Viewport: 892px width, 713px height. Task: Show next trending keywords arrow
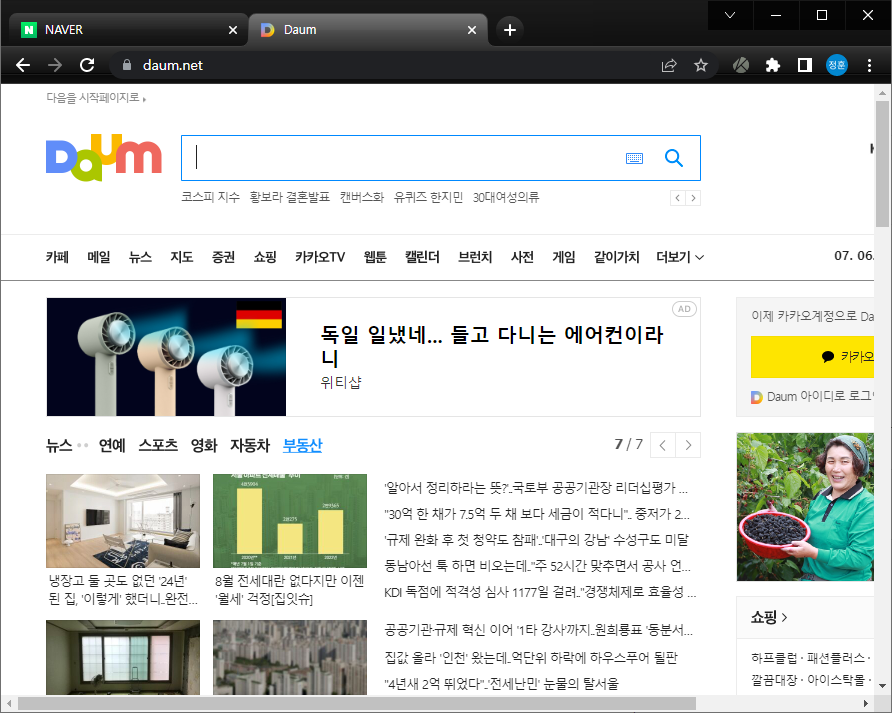point(693,198)
